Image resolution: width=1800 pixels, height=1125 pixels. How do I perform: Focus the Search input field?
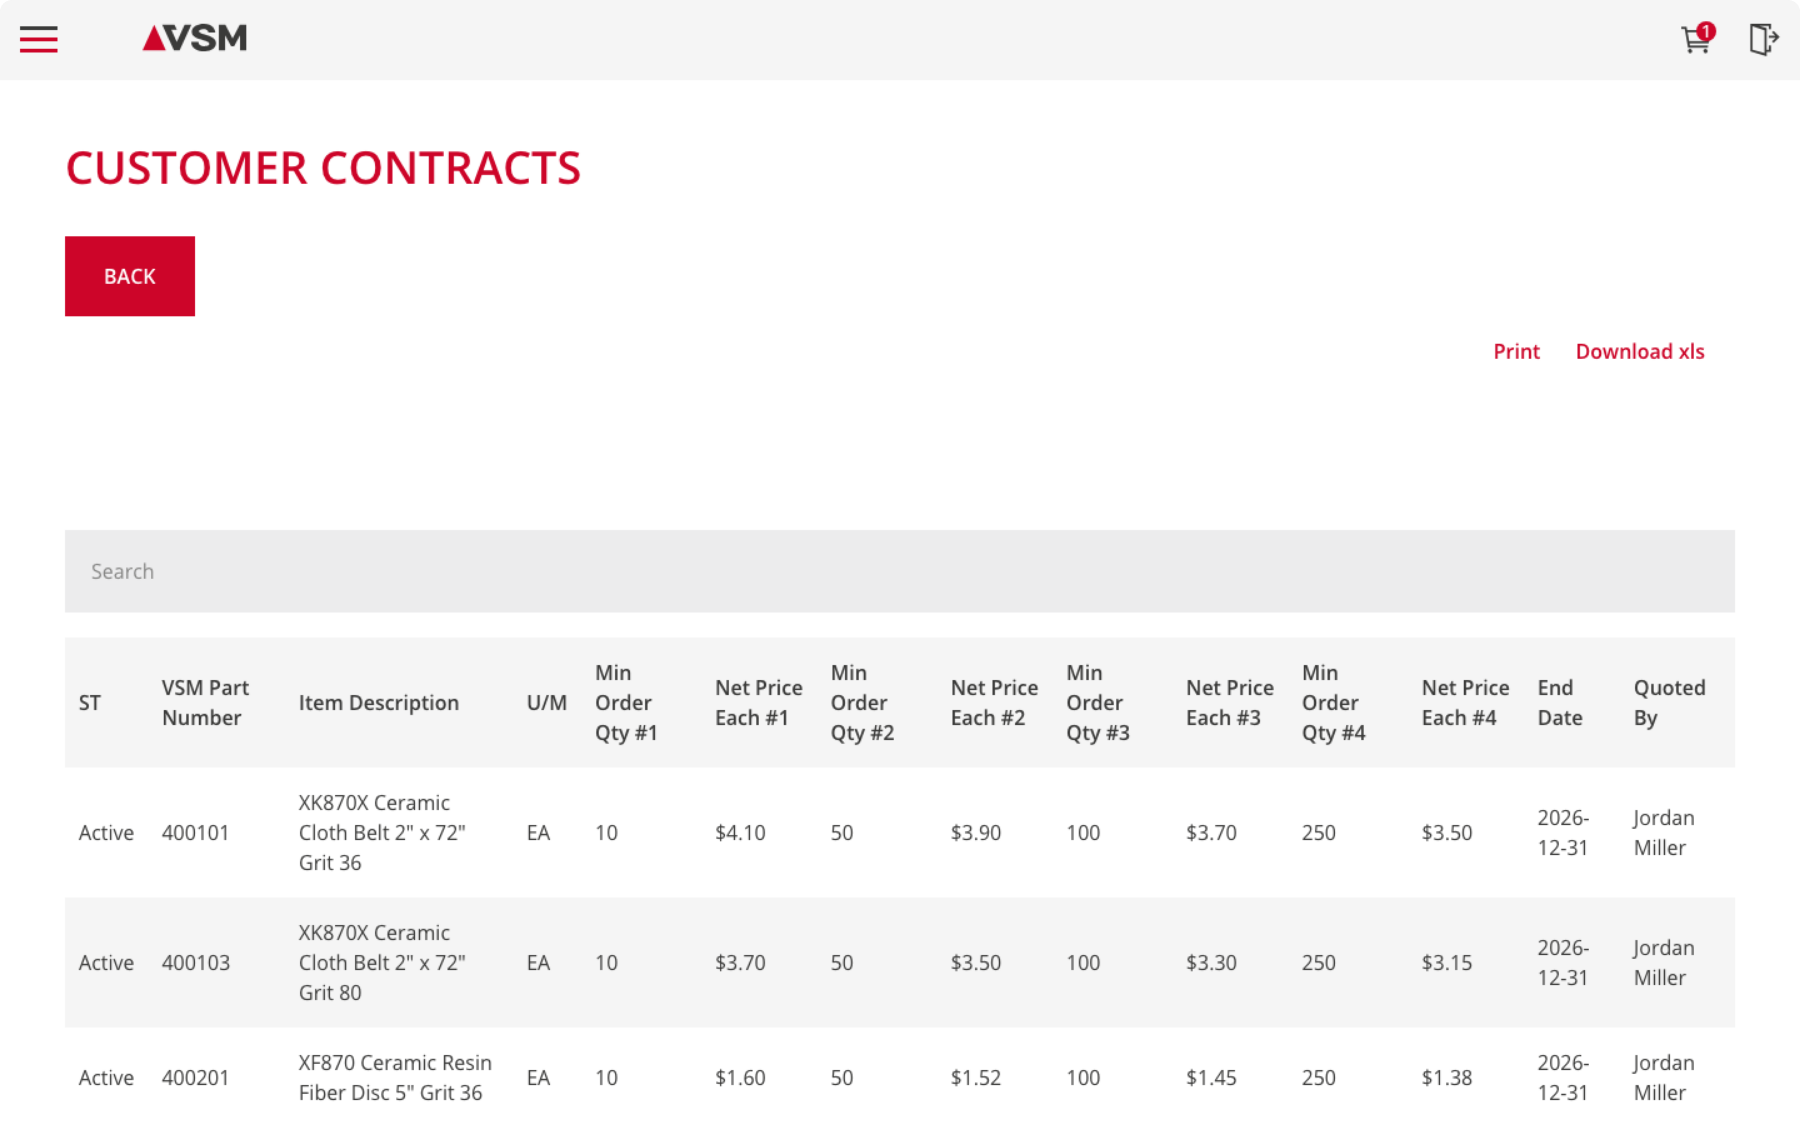[900, 571]
